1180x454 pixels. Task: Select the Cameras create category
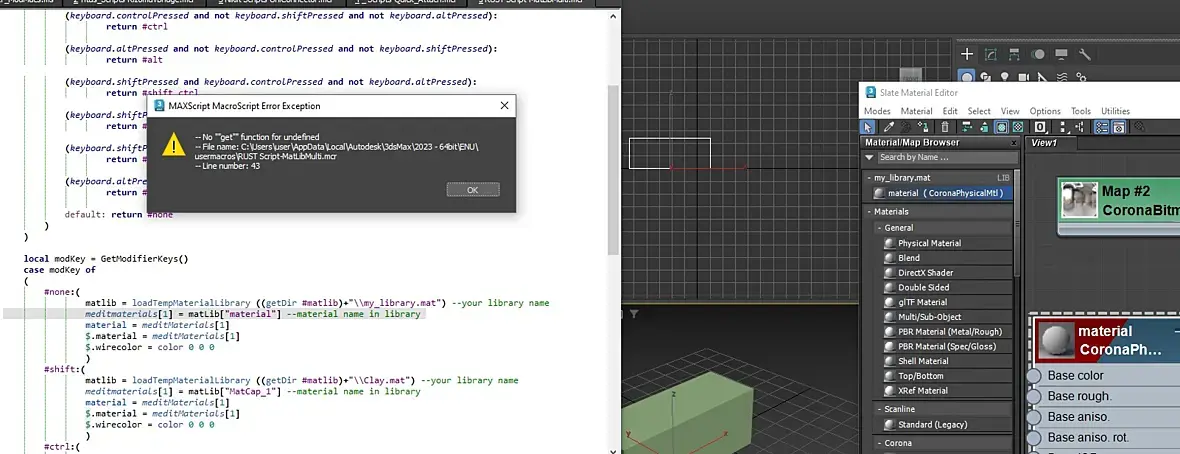coord(1023,77)
